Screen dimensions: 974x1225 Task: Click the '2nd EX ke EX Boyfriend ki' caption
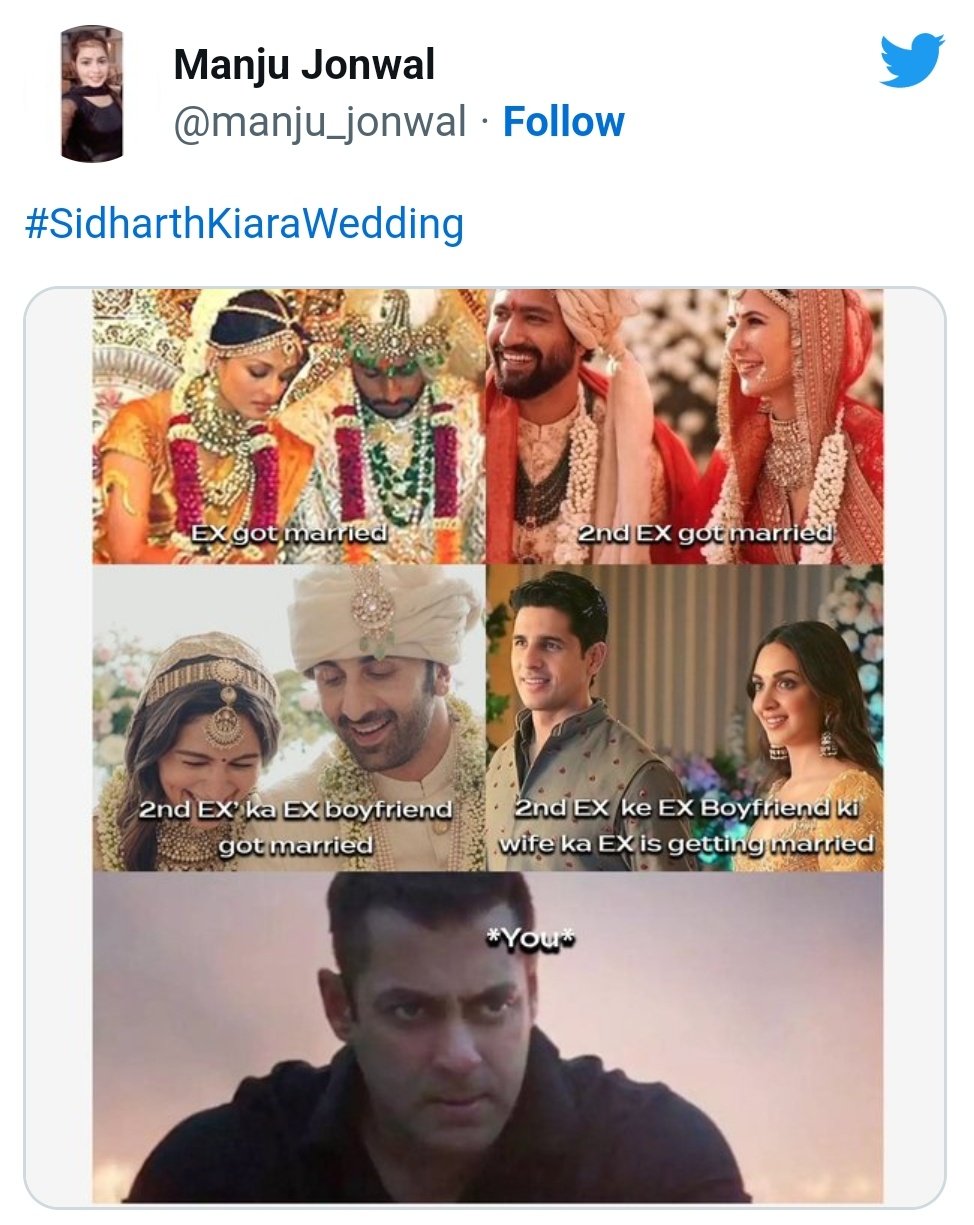click(686, 807)
